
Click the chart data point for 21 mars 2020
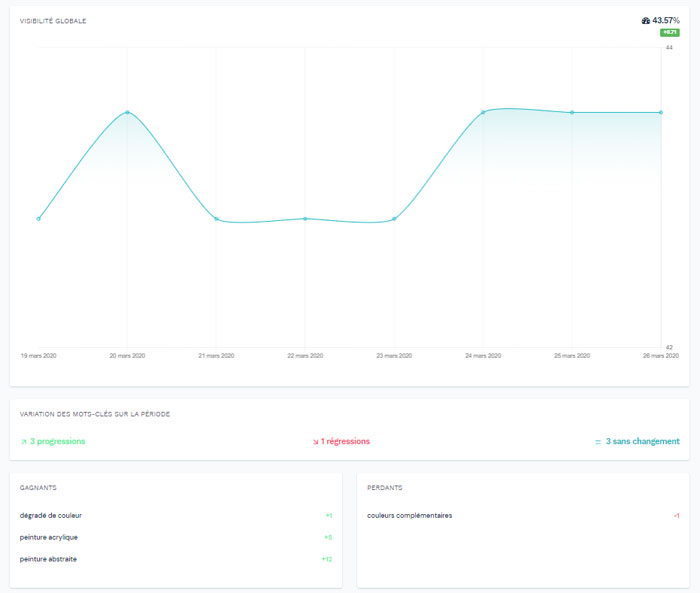(x=216, y=218)
